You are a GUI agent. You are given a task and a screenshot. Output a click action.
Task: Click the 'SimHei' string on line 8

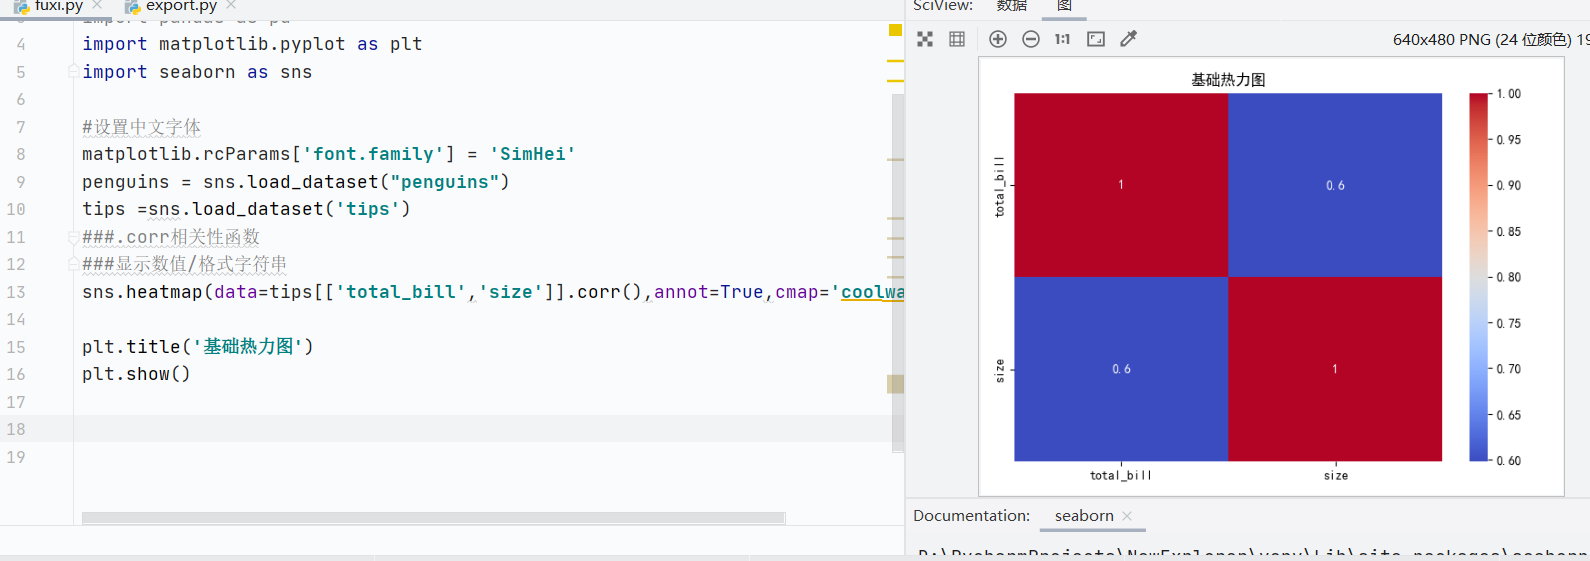click(532, 154)
